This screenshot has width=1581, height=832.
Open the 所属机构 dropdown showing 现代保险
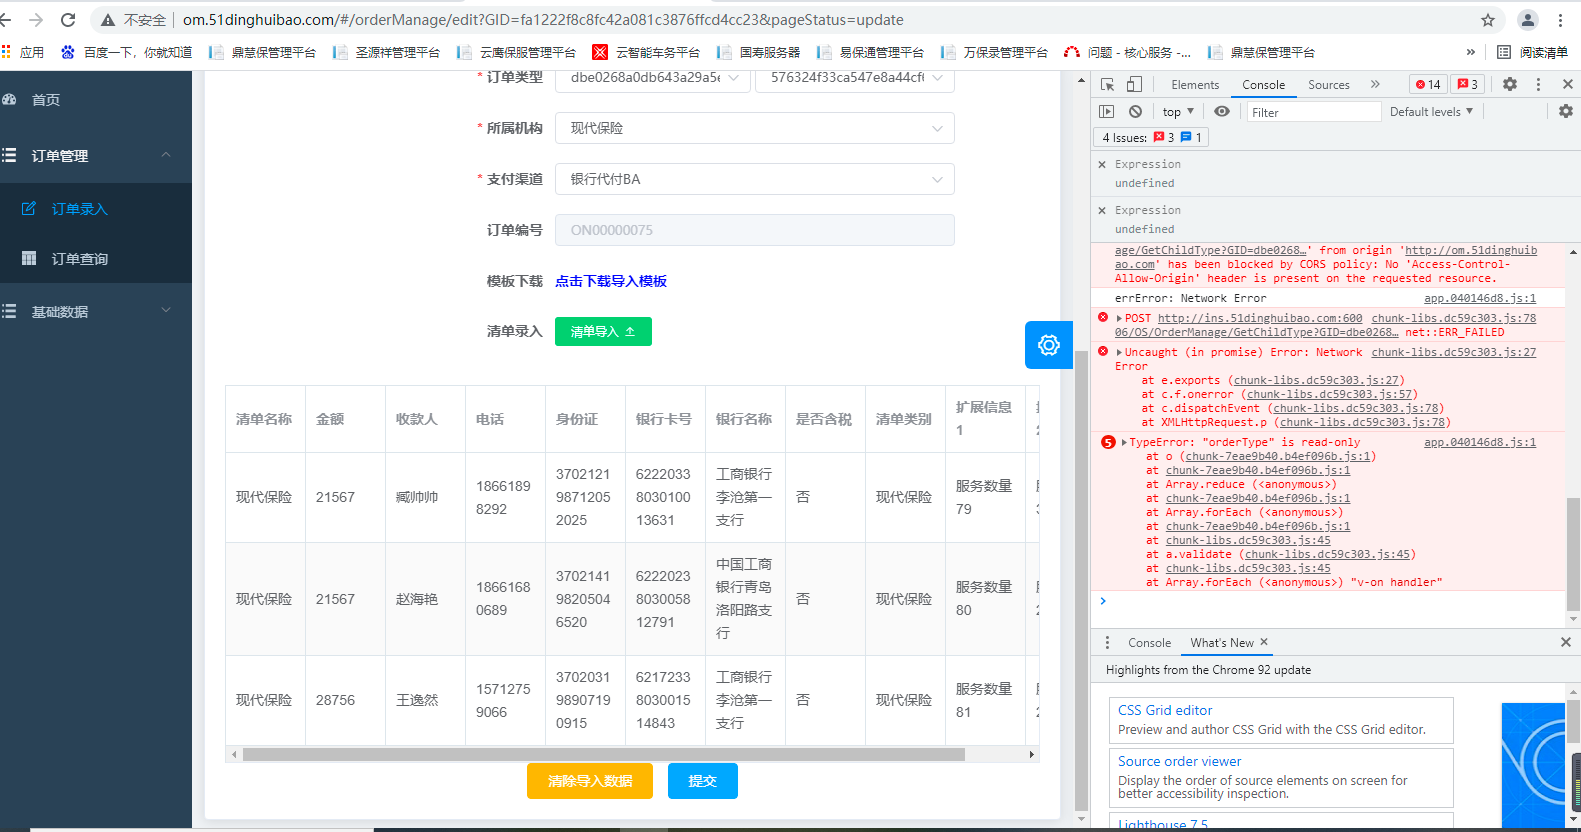pos(754,128)
